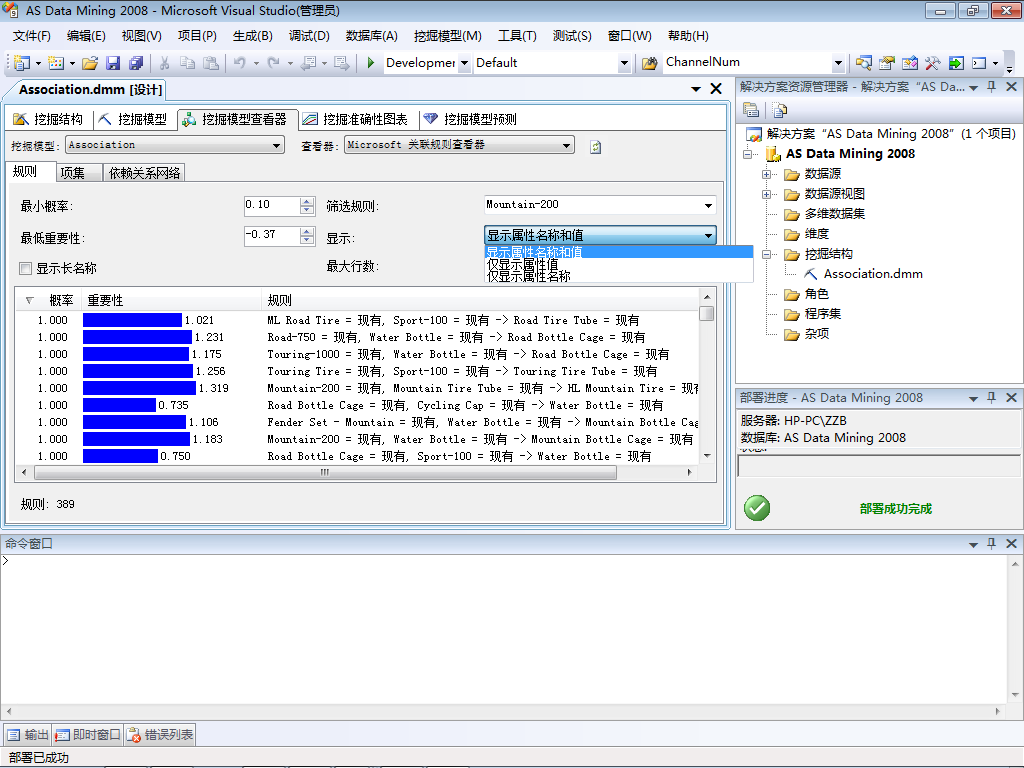Open file using the folder toolbar icon
This screenshot has height=768, width=1024.
[x=90, y=63]
